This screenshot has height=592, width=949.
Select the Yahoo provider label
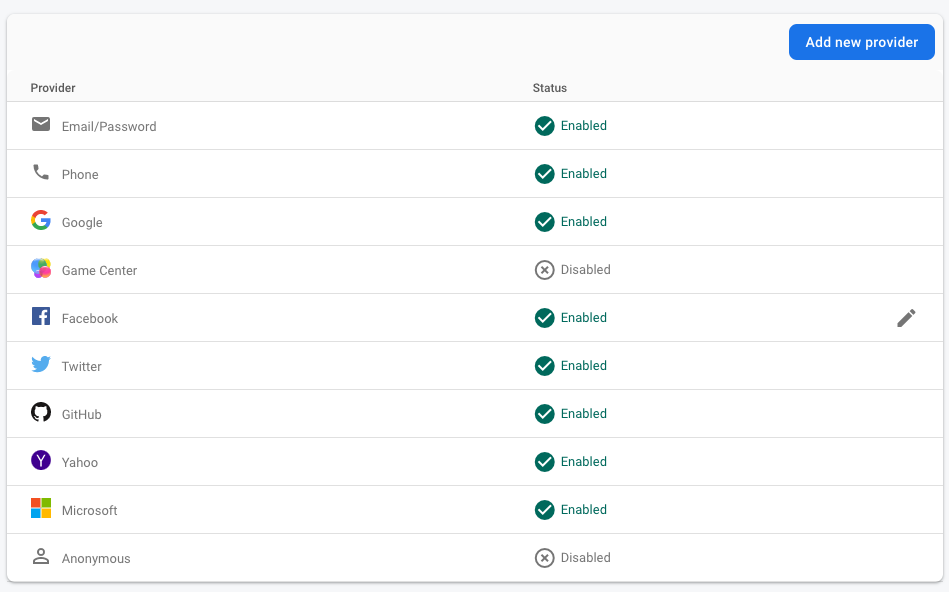coord(80,462)
